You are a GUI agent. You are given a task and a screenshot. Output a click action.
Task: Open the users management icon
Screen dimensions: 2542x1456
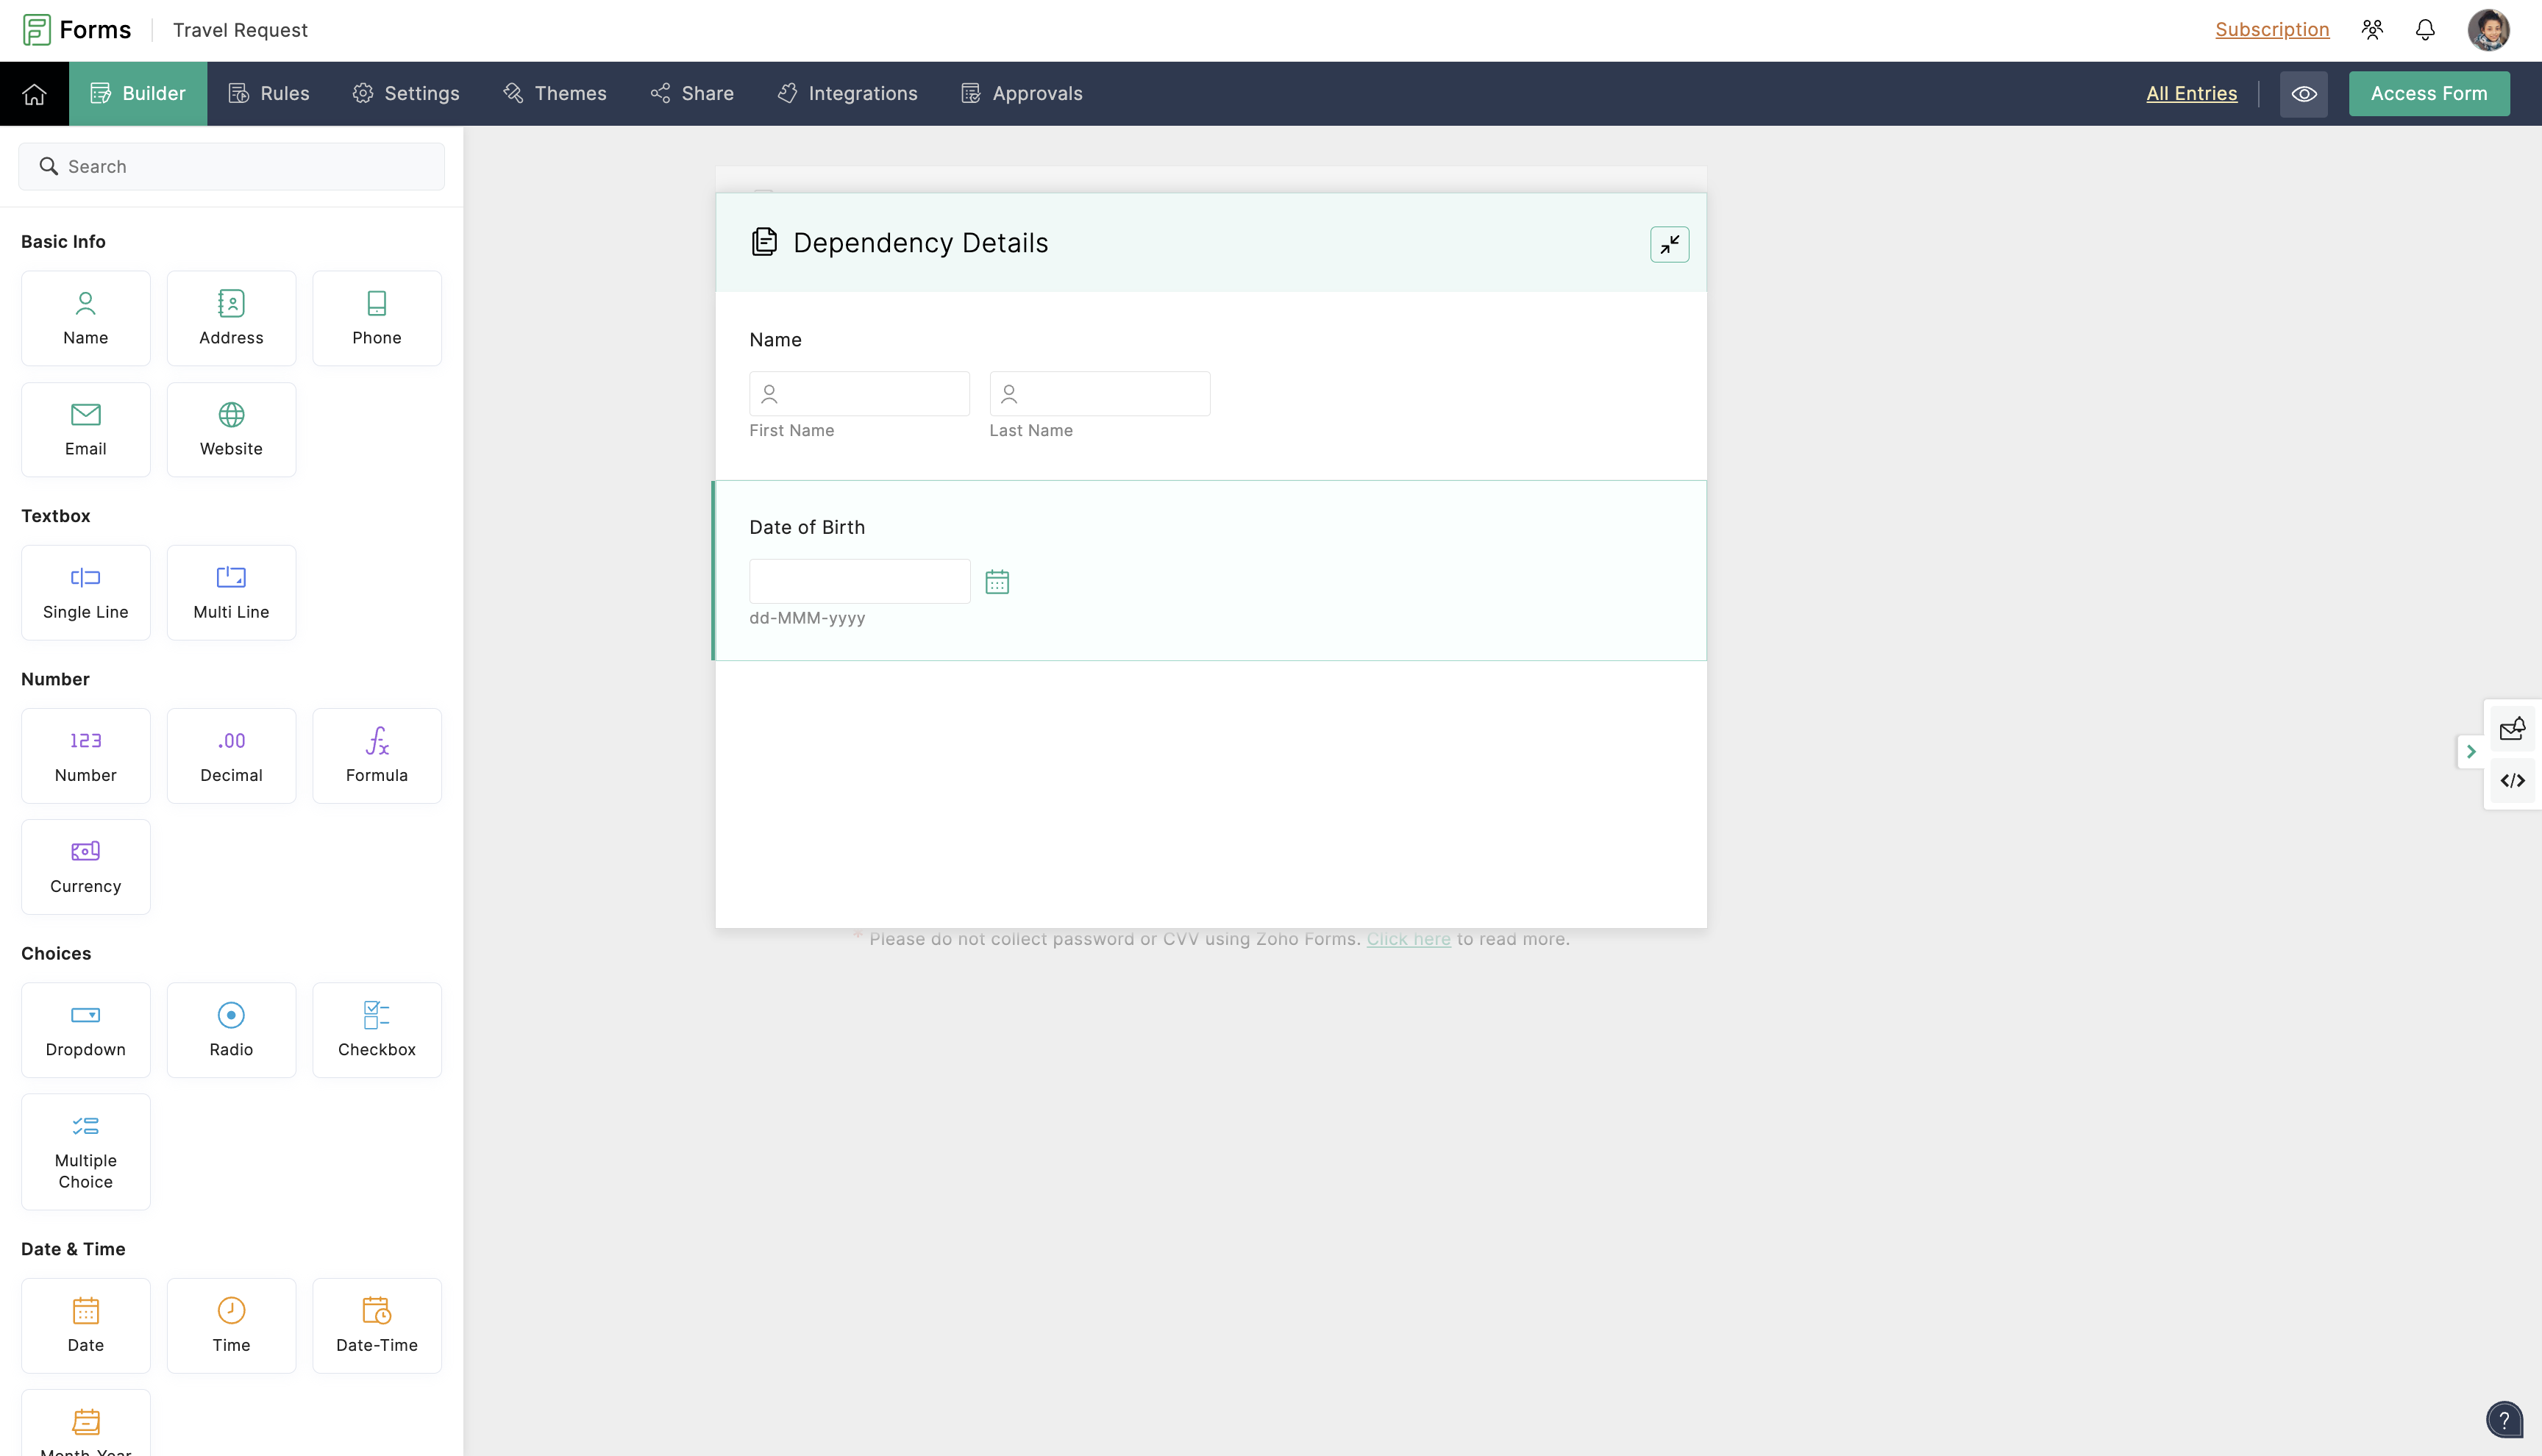click(2372, 30)
